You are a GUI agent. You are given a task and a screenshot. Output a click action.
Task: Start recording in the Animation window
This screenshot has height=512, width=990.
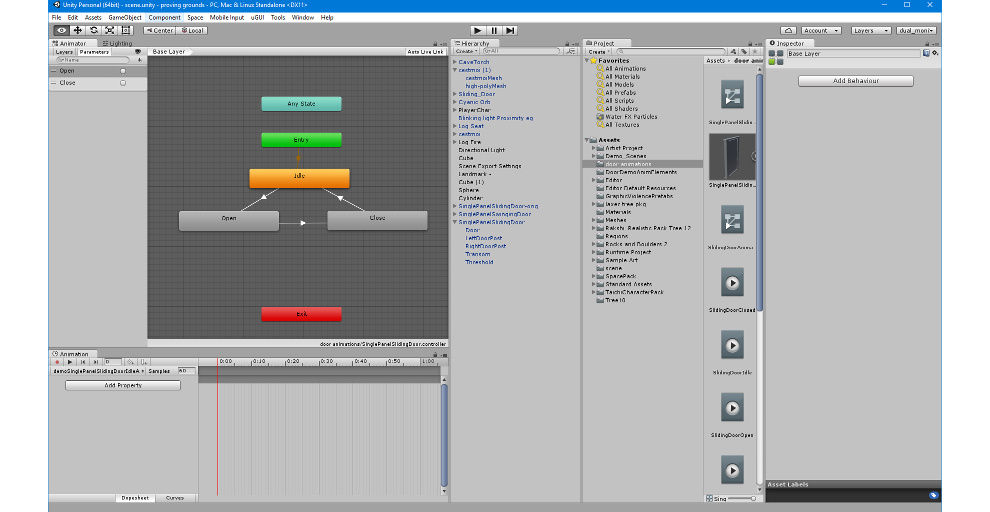[x=57, y=362]
